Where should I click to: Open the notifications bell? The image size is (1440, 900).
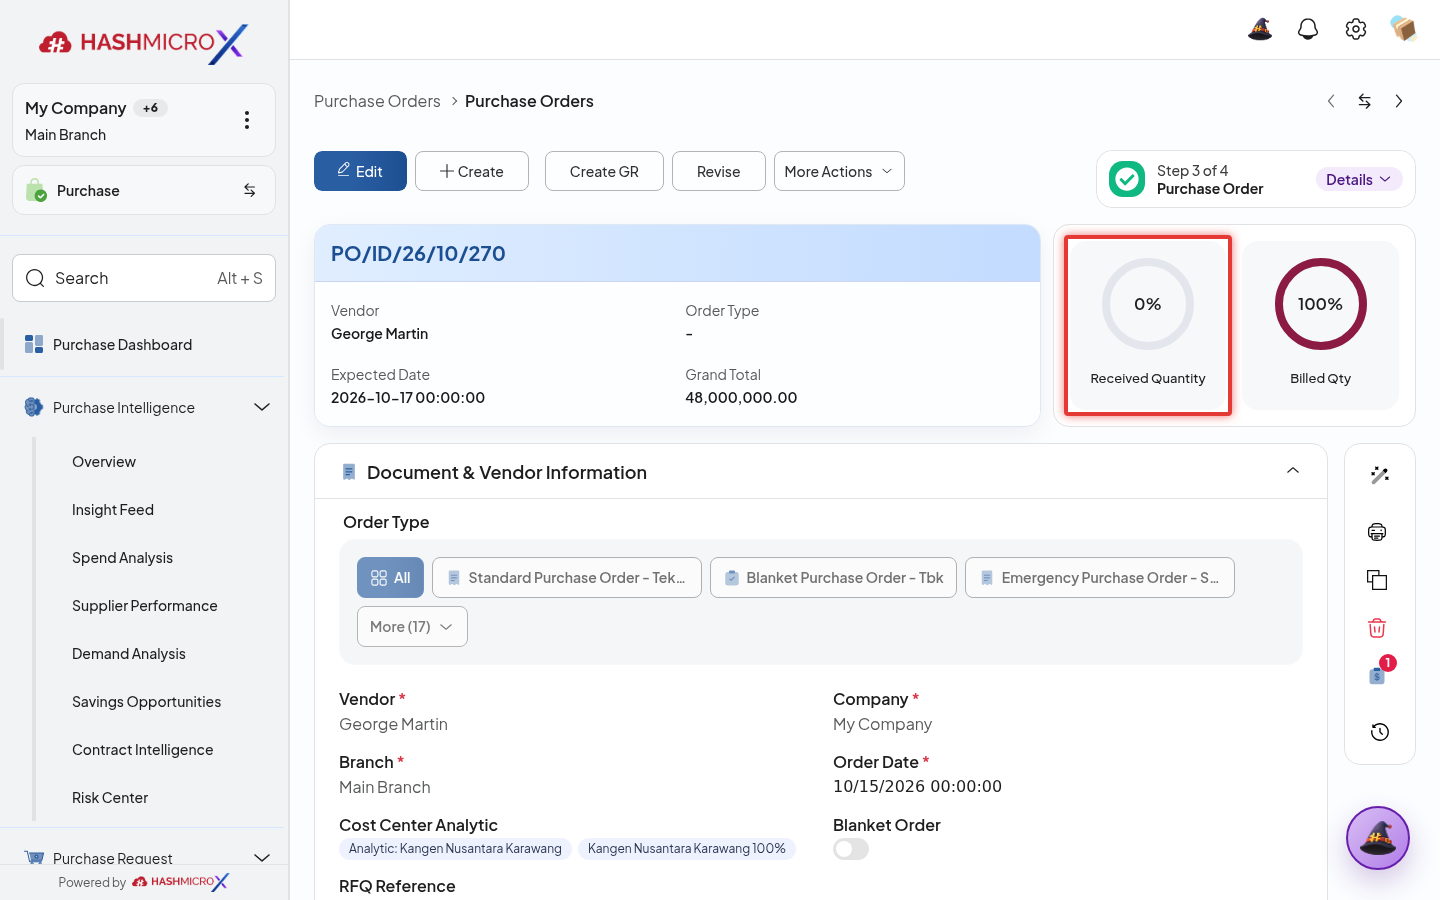[1308, 29]
